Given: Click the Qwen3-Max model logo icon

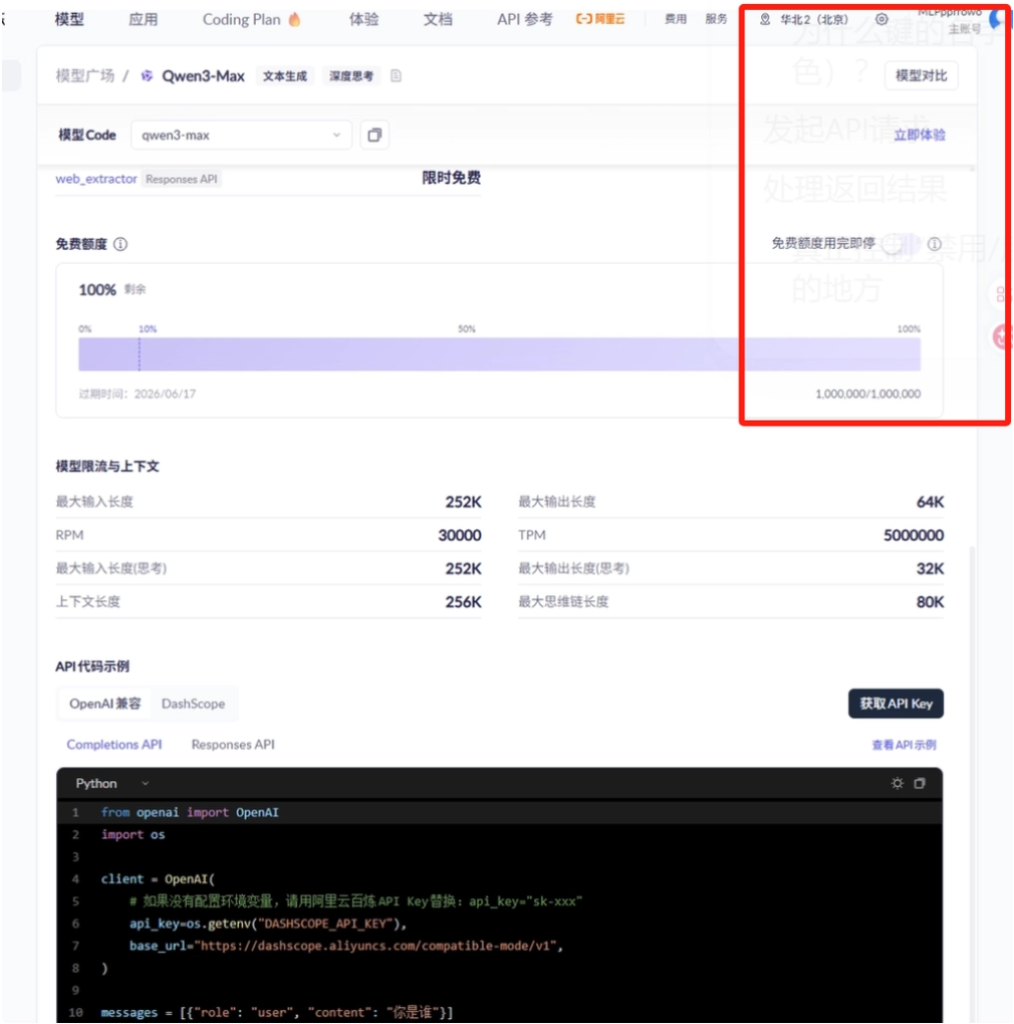Looking at the screenshot, I should [x=147, y=76].
